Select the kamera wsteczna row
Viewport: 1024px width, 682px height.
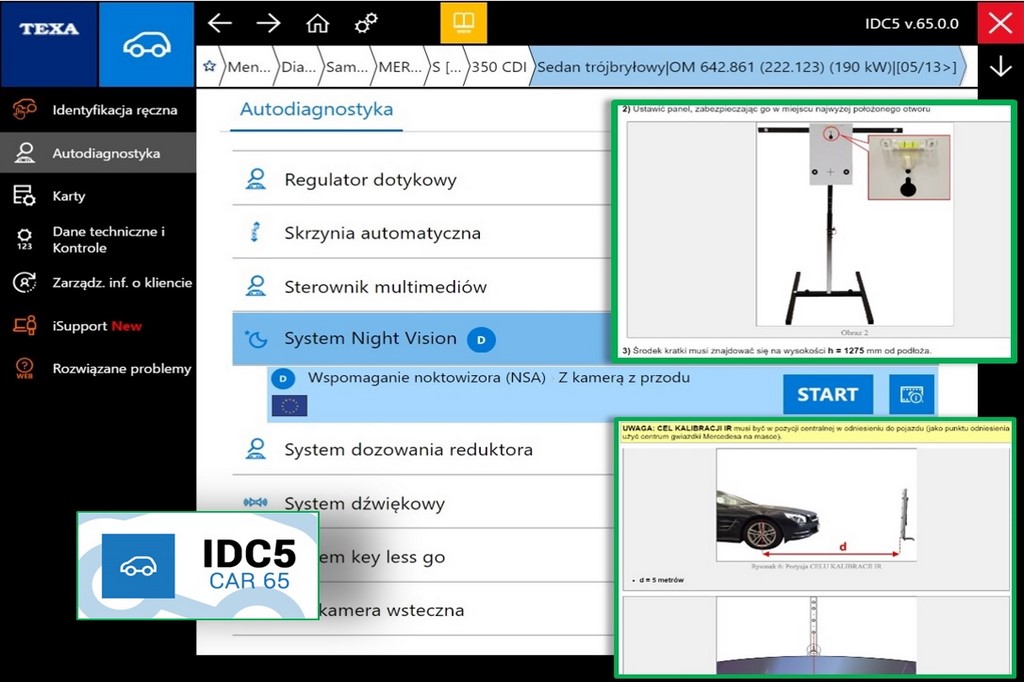click(466, 610)
